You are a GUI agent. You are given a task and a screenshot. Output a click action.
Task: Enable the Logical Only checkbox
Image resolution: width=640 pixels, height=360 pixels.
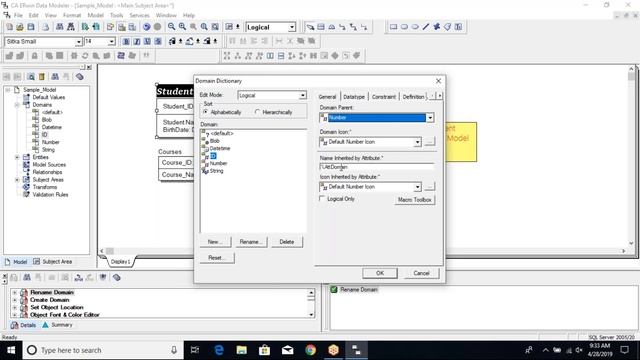click(322, 199)
